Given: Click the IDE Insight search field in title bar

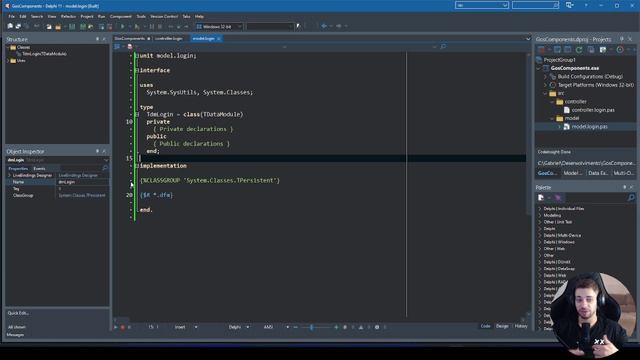Looking at the screenshot, I should tap(535, 5).
